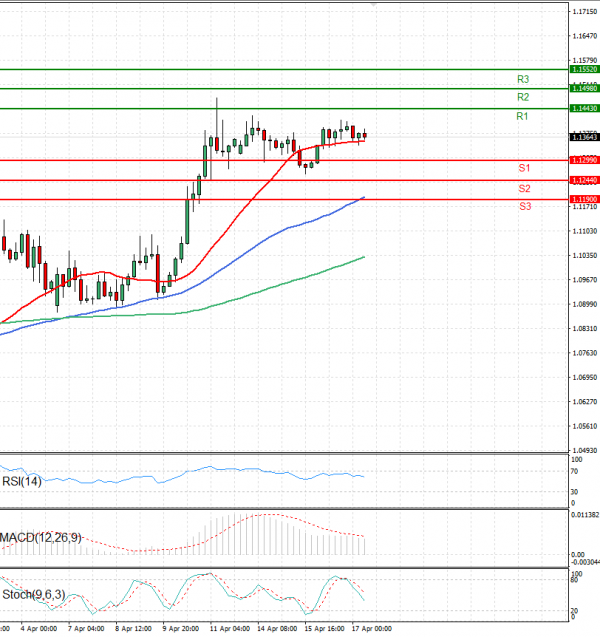Click the current price 1.13643 marker
The image size is (600, 637).
pyautogui.click(x=583, y=137)
